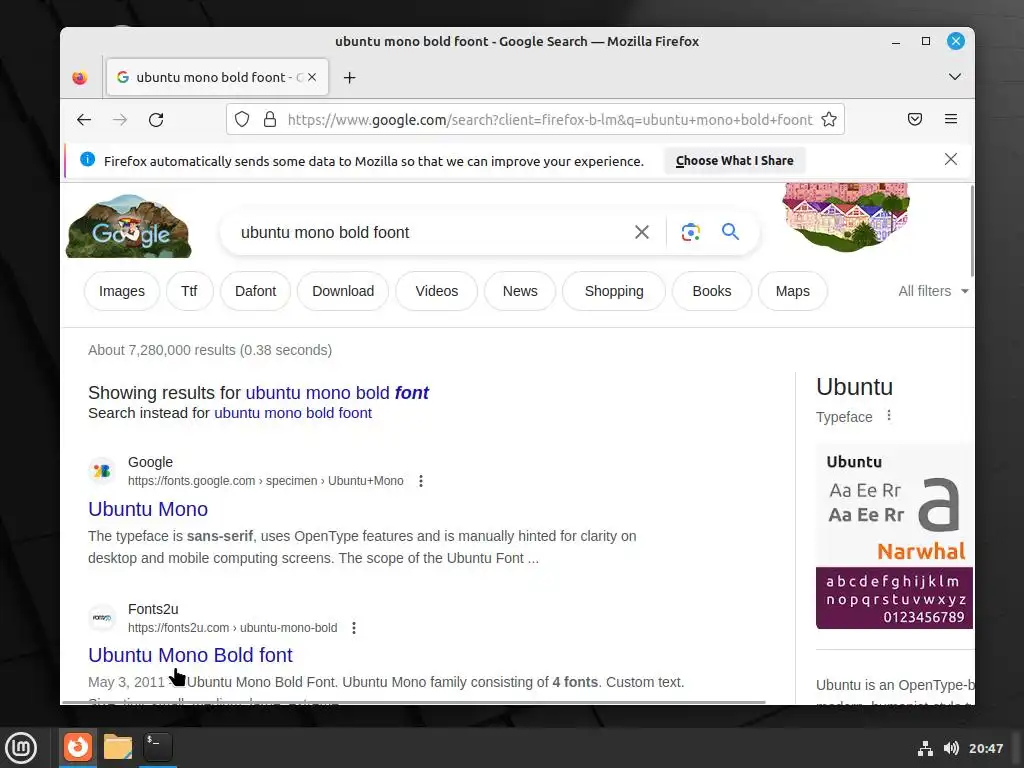Select the Maps filter chip
The height and width of the screenshot is (768, 1024).
(x=793, y=291)
